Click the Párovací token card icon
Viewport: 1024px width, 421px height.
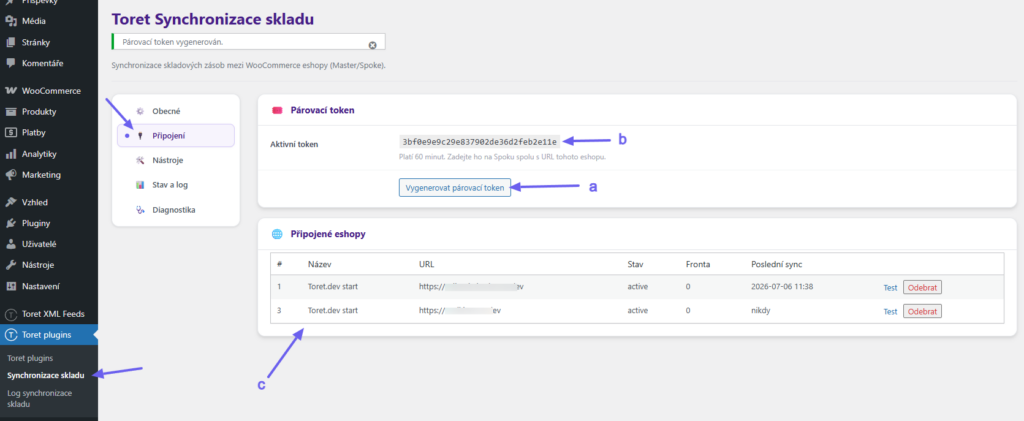[277, 110]
